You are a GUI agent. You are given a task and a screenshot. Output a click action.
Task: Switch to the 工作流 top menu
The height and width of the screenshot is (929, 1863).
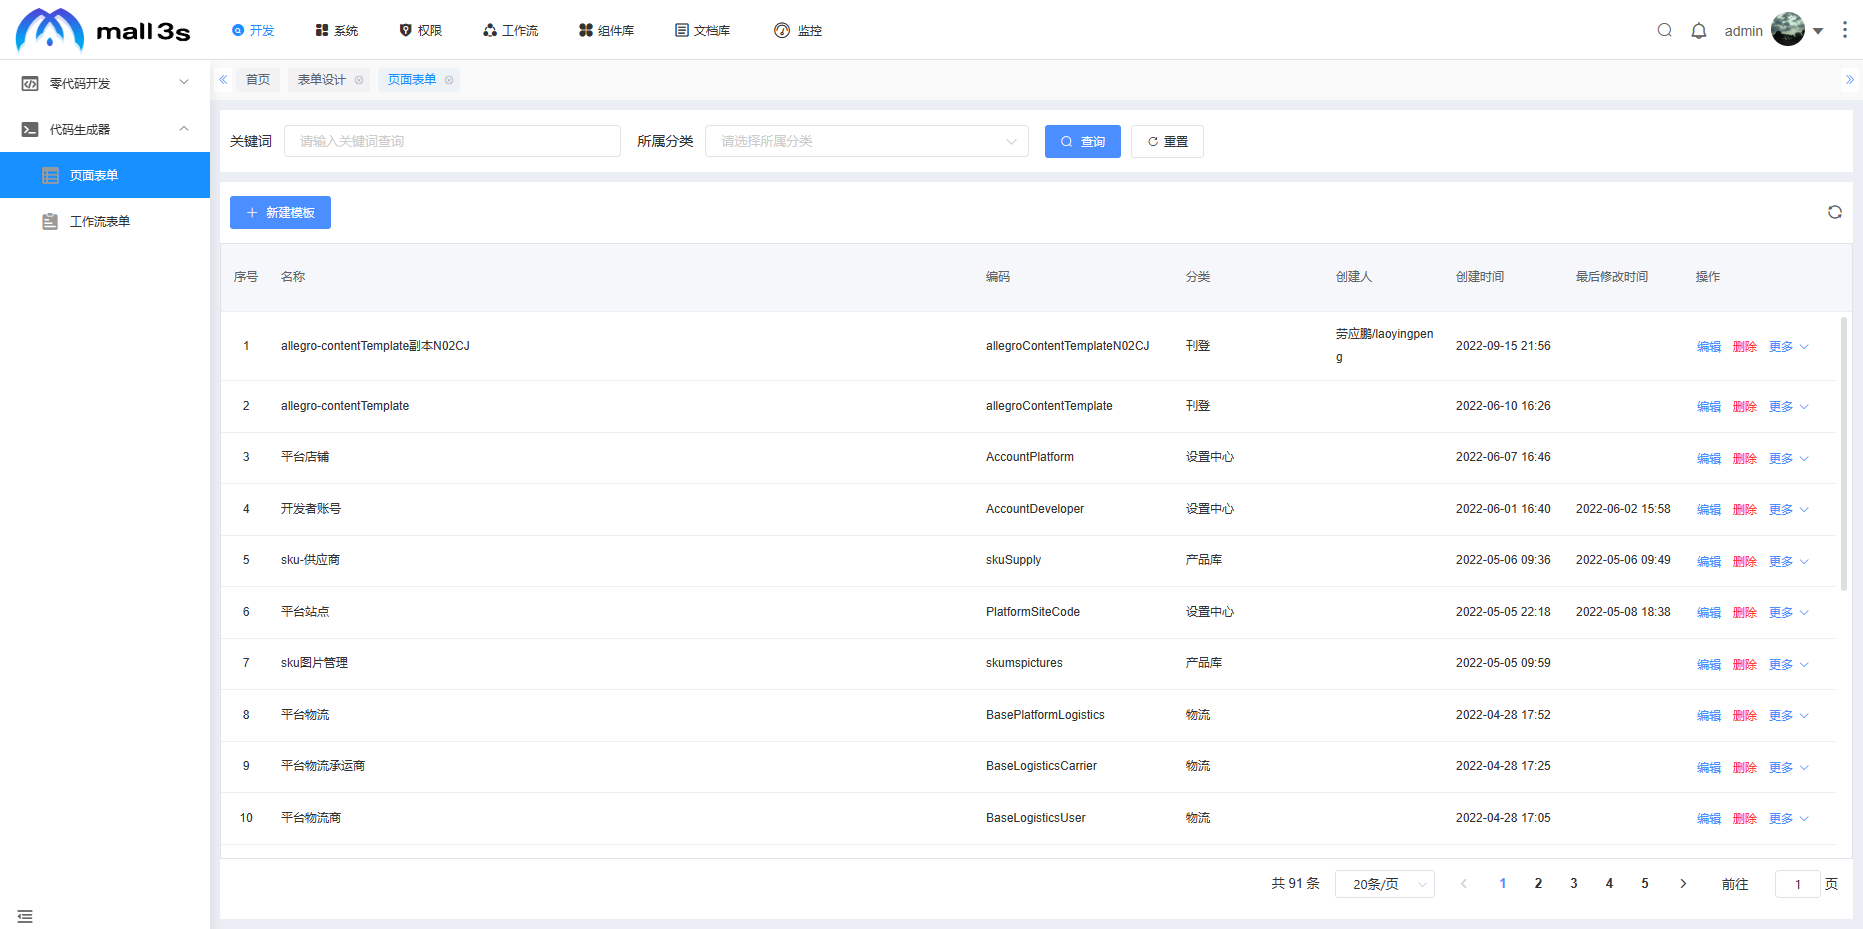[x=511, y=30]
